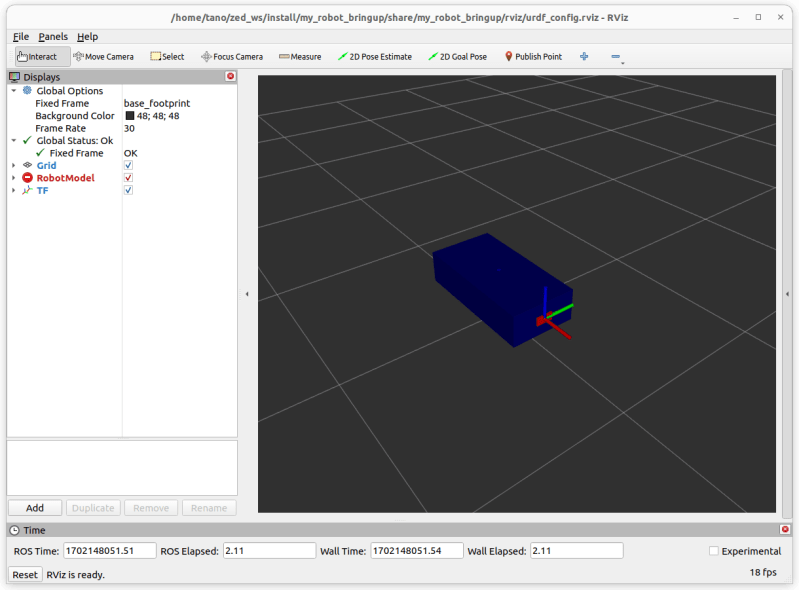Image resolution: width=799 pixels, height=590 pixels.
Task: Click the Background Color black swatch
Action: (x=130, y=116)
